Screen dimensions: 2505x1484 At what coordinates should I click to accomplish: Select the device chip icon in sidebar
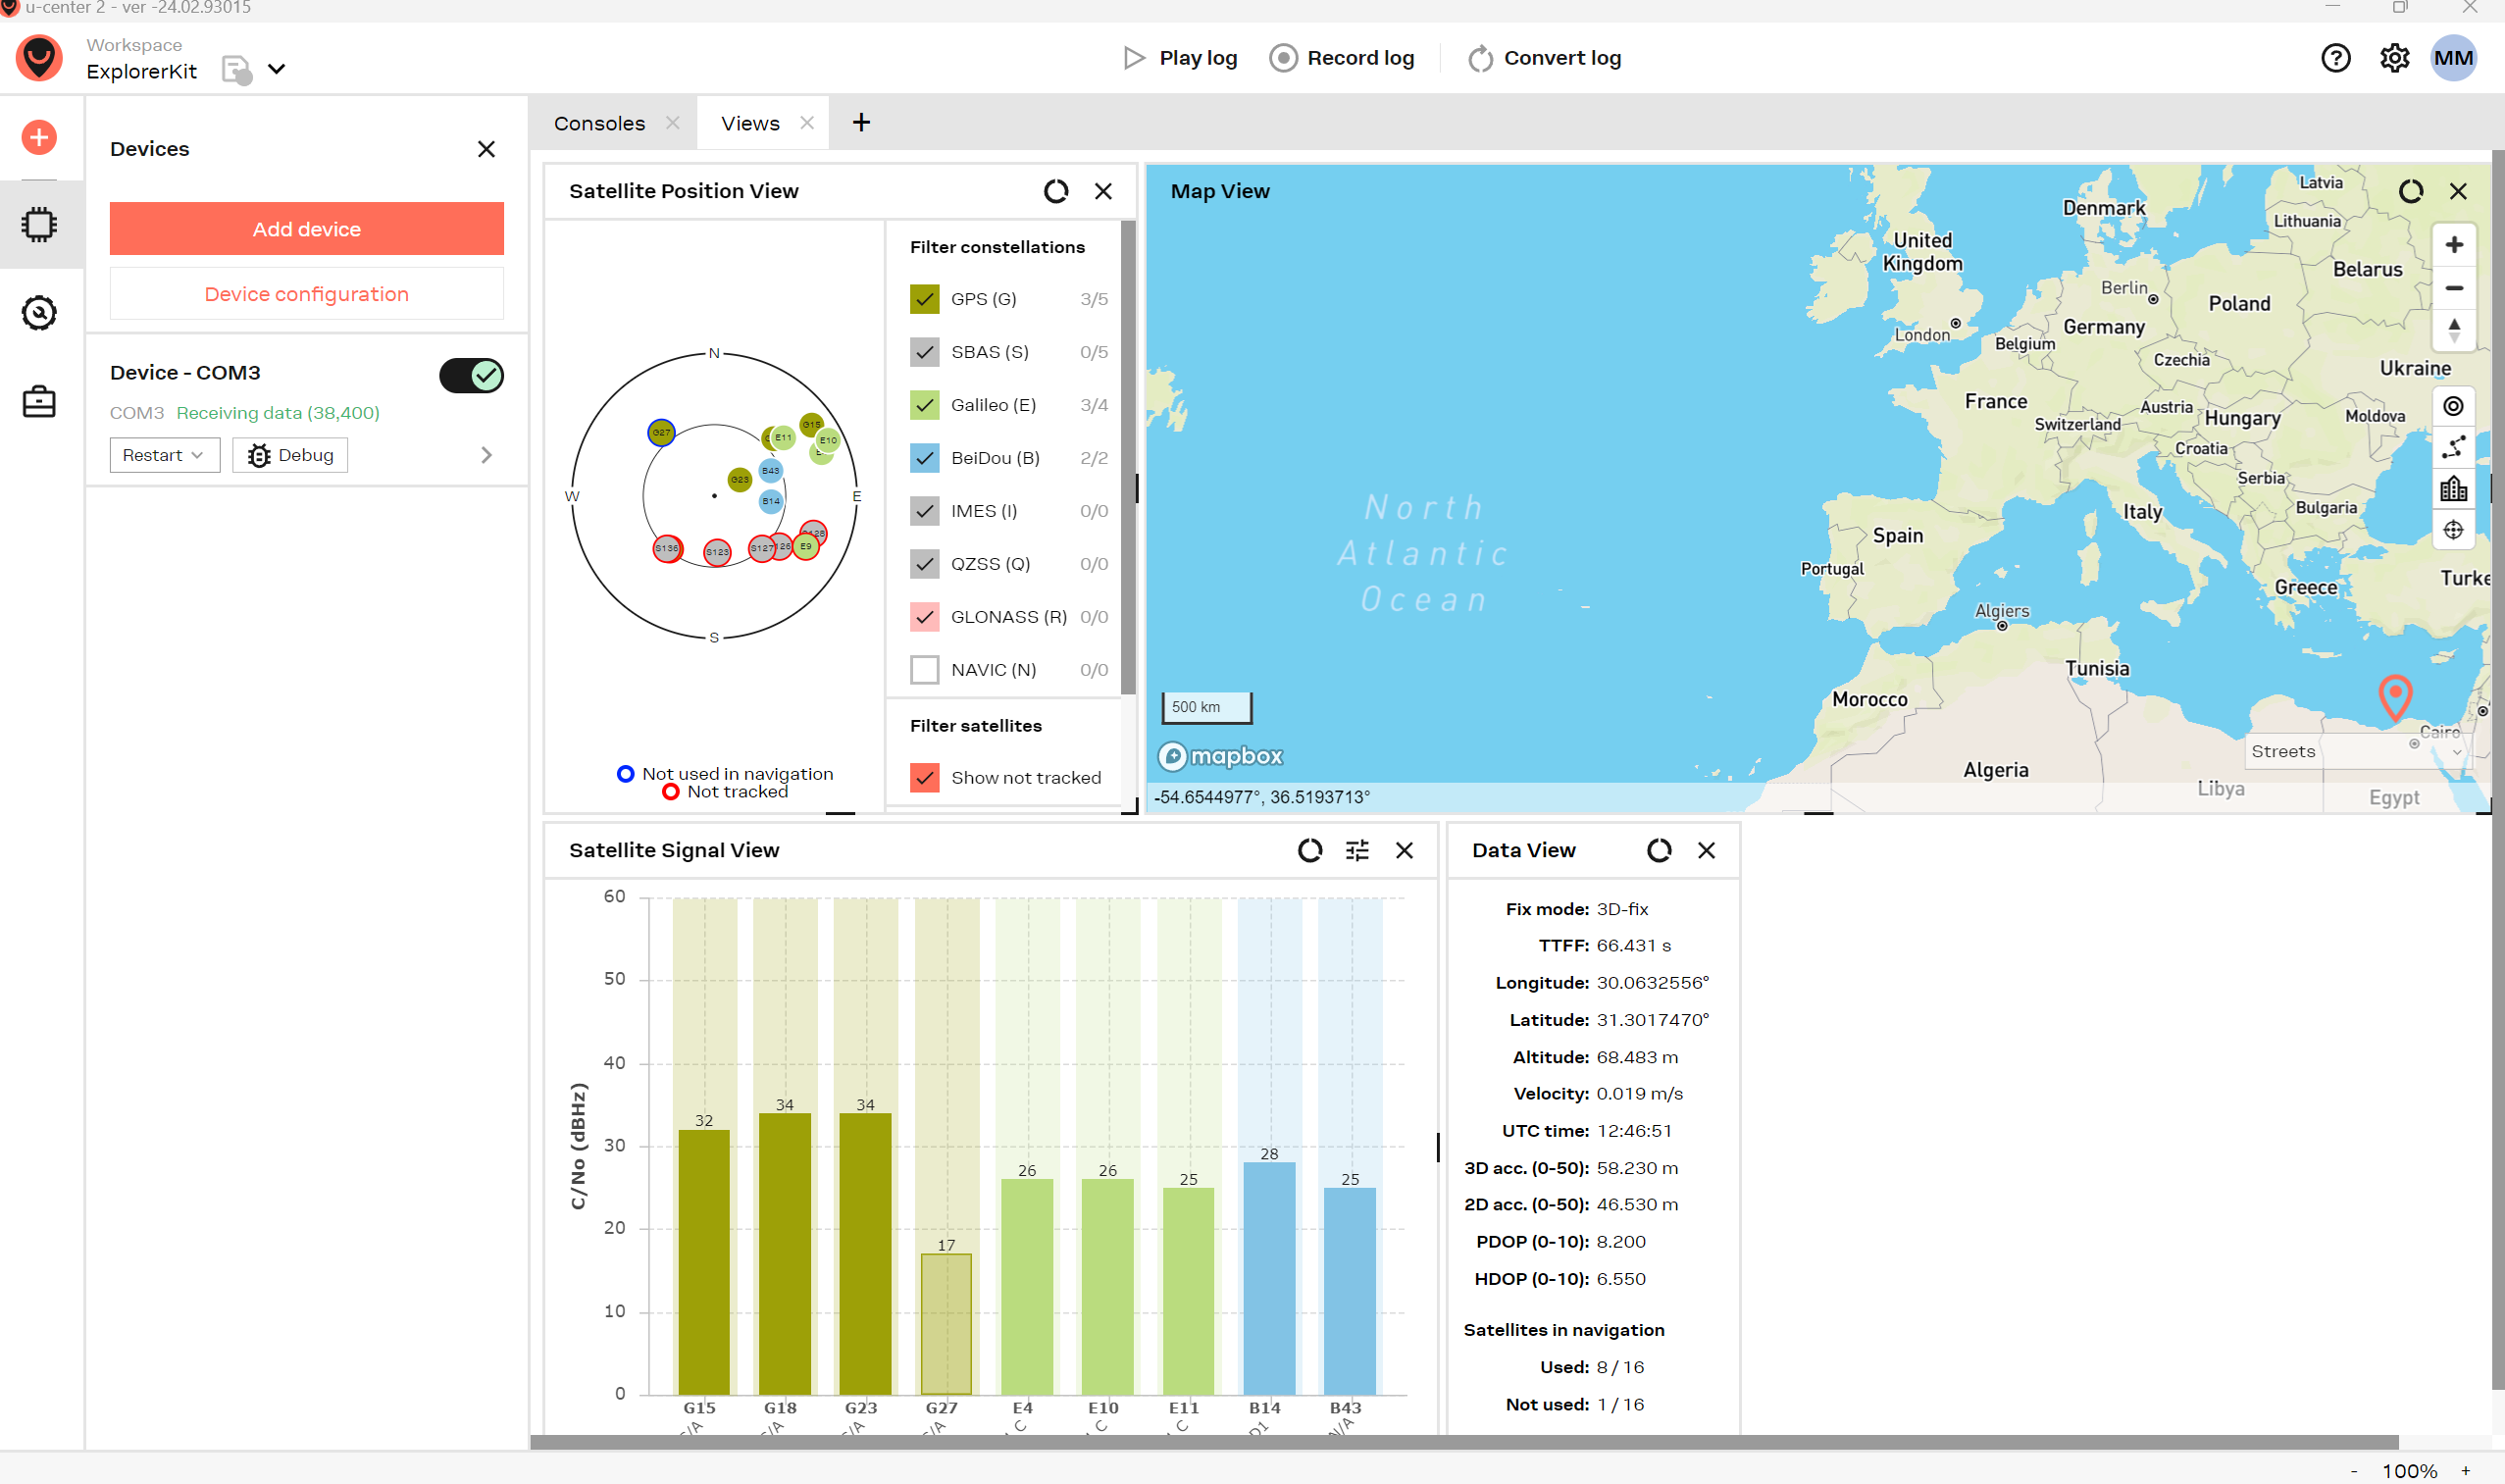click(x=39, y=224)
